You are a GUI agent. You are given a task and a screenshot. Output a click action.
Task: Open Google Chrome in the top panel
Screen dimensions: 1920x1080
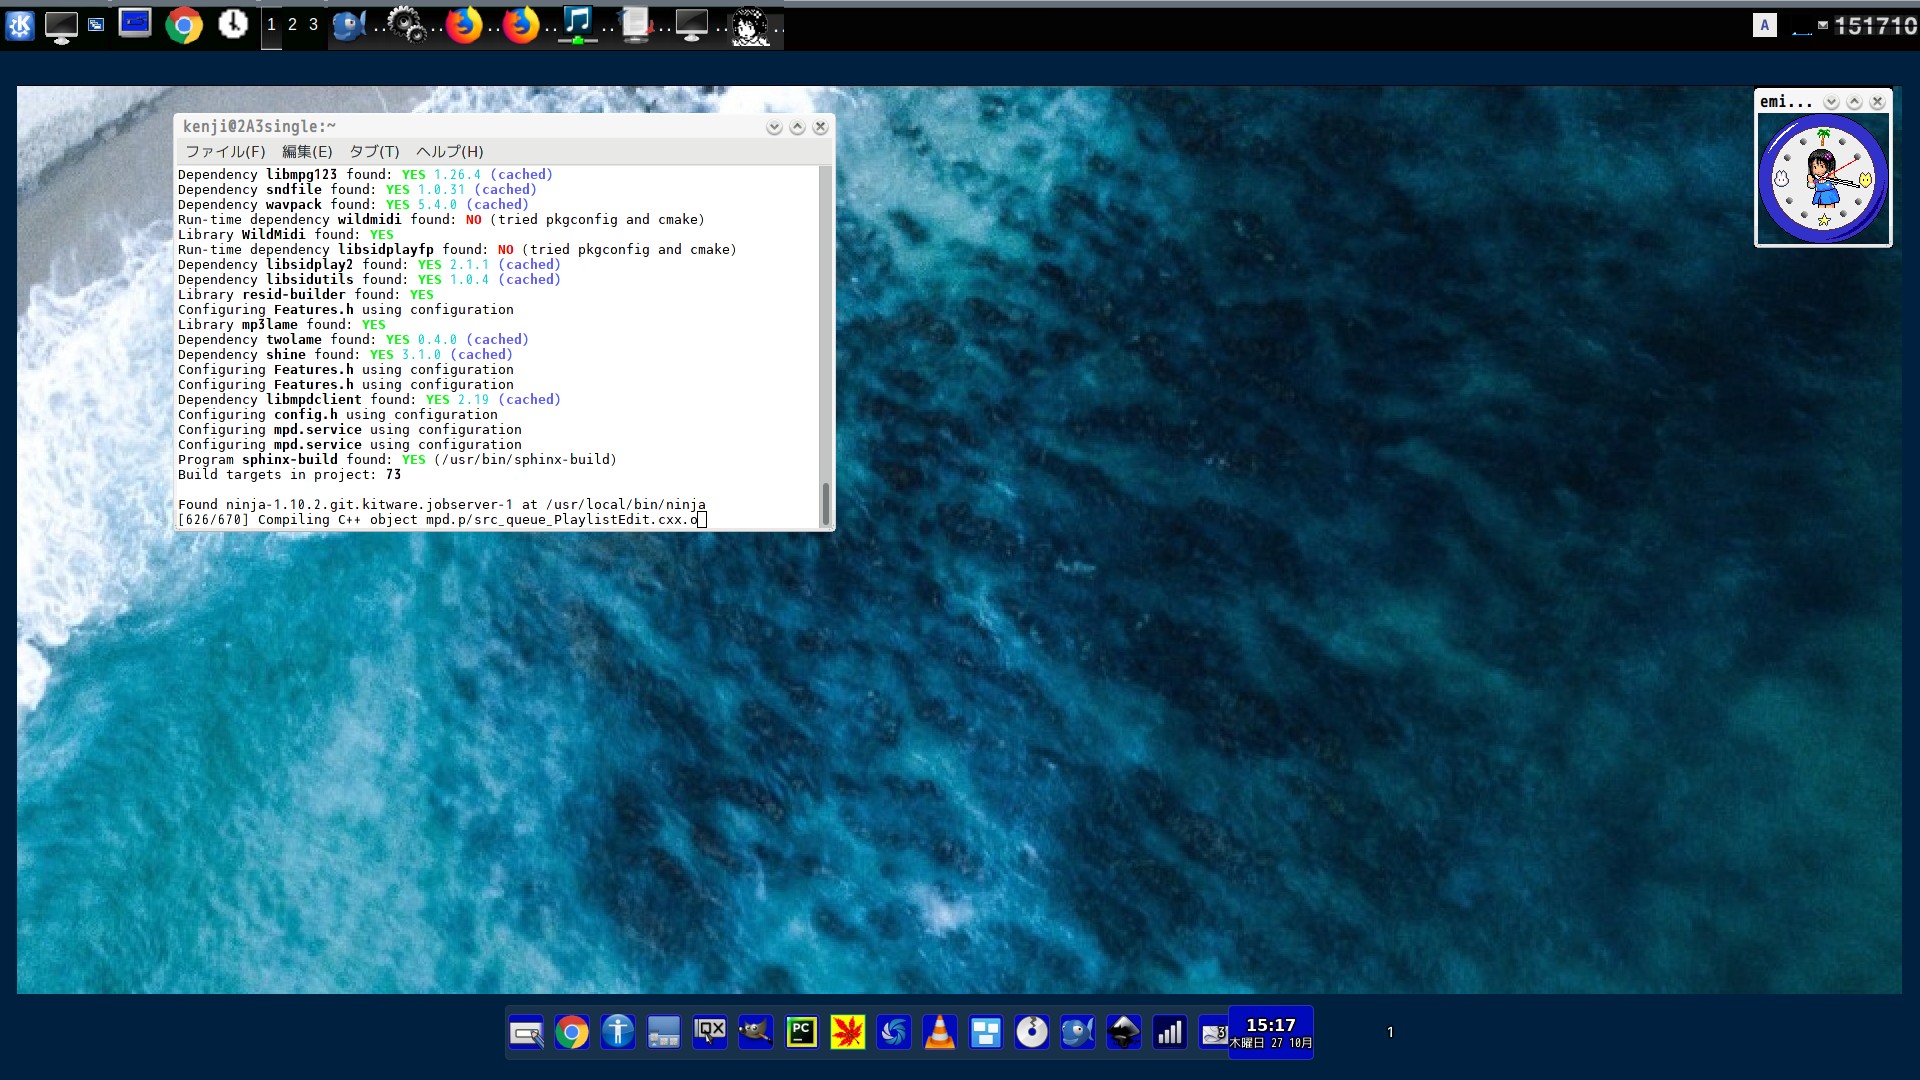click(185, 25)
